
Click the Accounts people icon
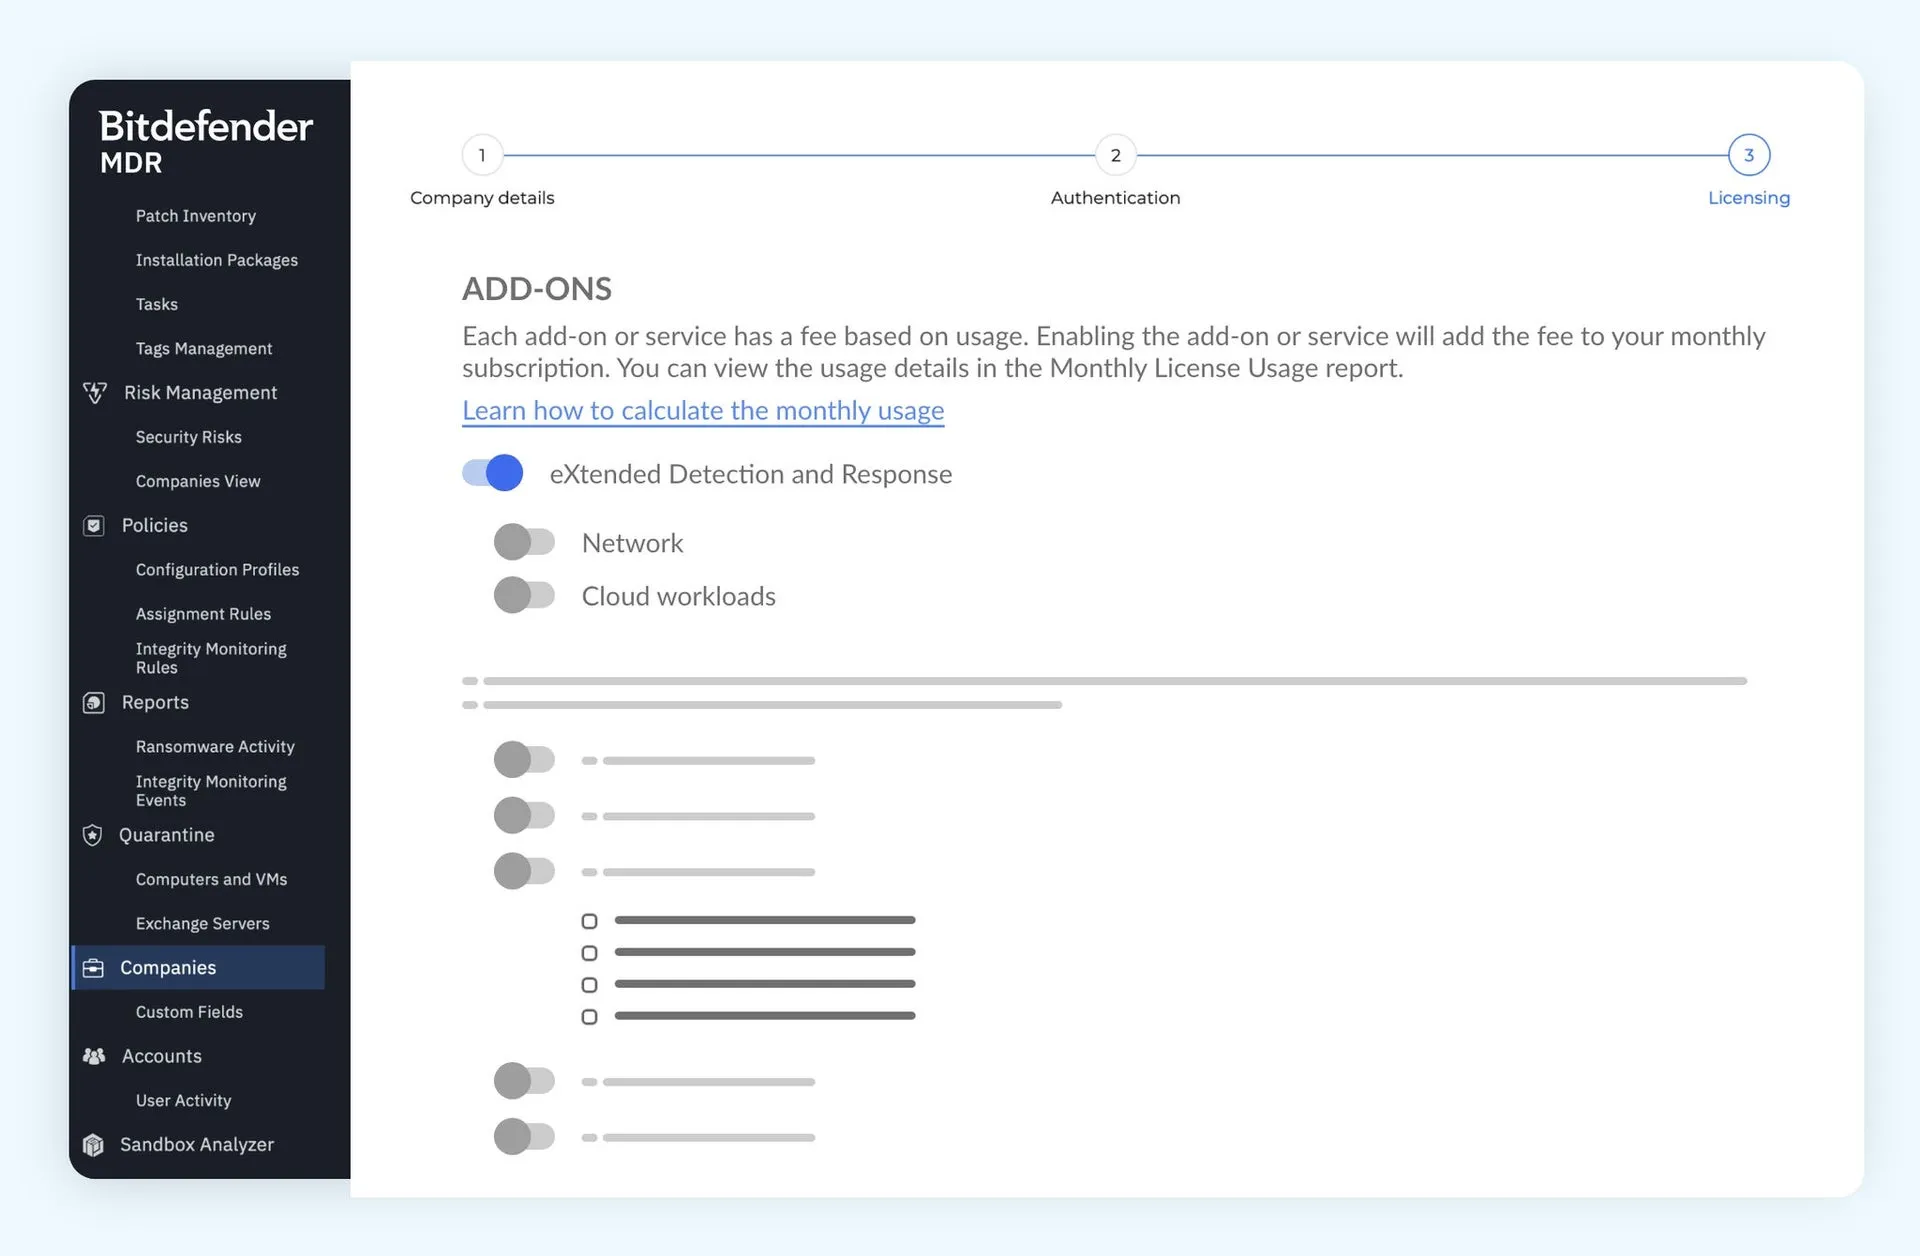94,1056
